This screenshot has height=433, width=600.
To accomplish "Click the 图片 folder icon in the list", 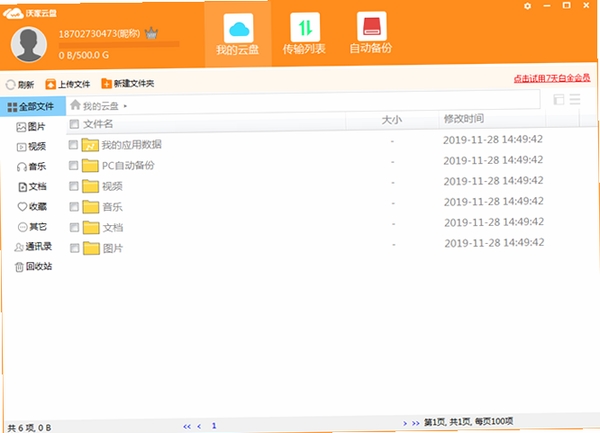I will (x=92, y=248).
